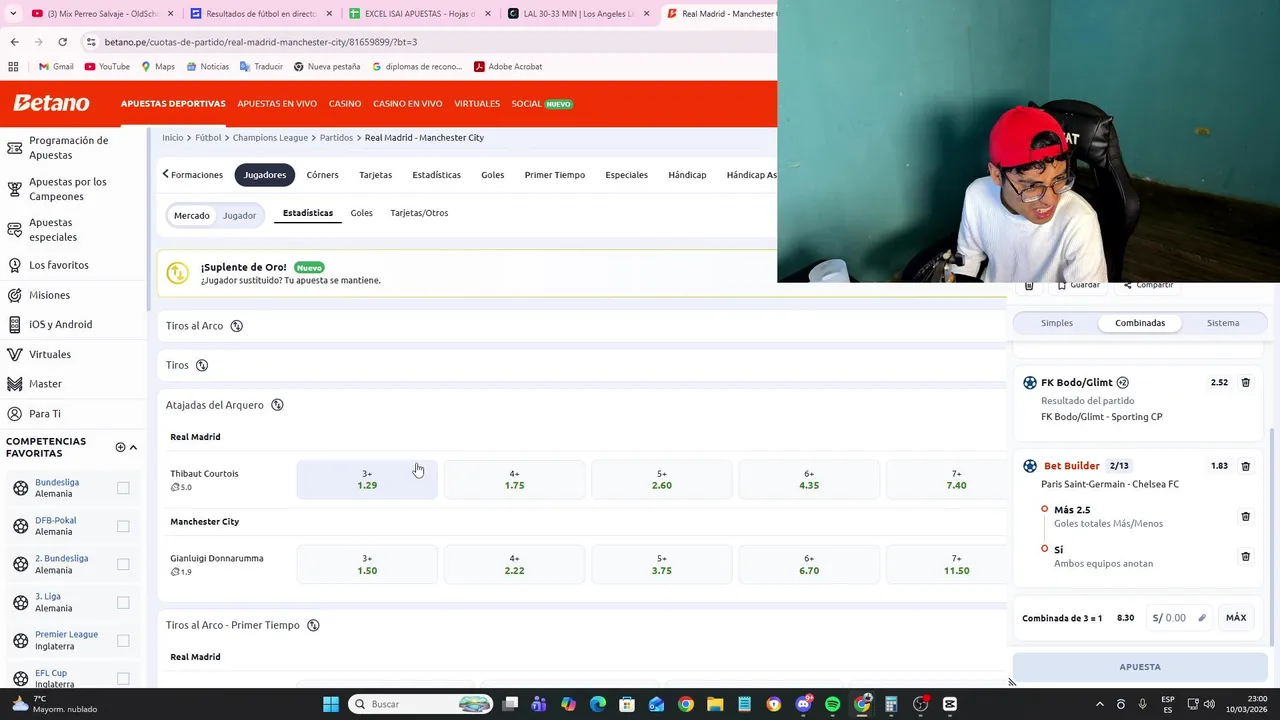Click the Virtuales sidebar icon

tap(14, 354)
